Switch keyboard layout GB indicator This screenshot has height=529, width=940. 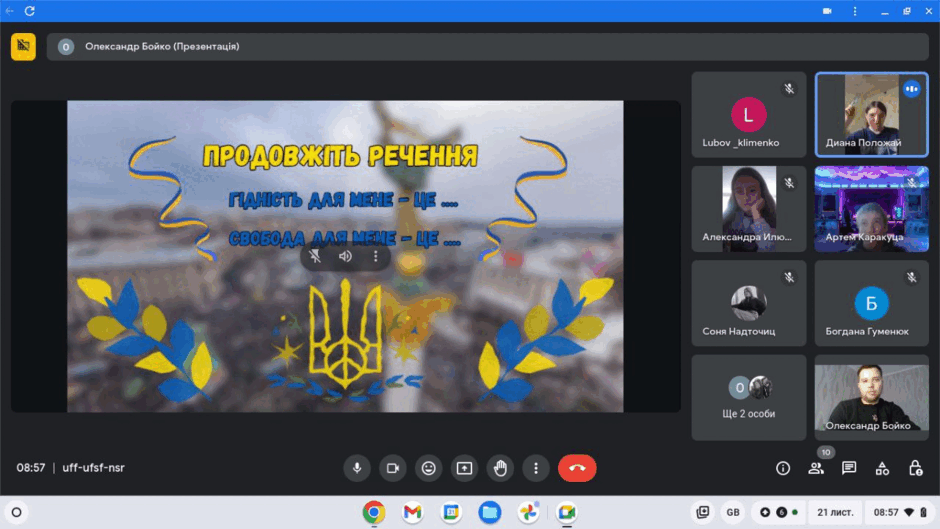[x=733, y=512]
